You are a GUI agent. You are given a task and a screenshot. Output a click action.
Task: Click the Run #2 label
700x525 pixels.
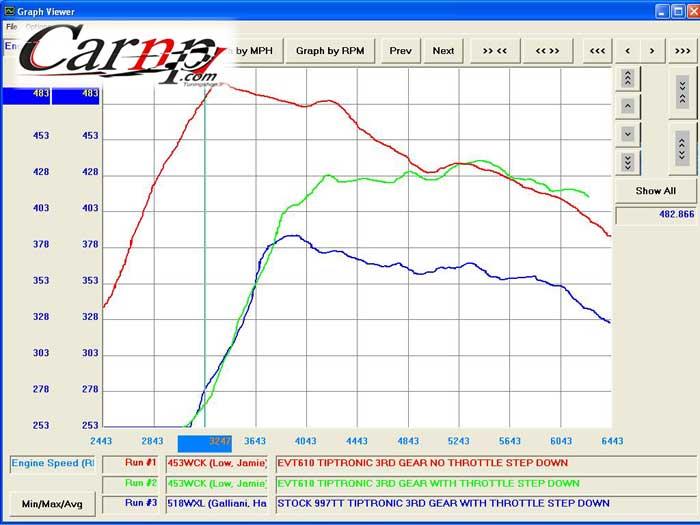tap(130, 484)
